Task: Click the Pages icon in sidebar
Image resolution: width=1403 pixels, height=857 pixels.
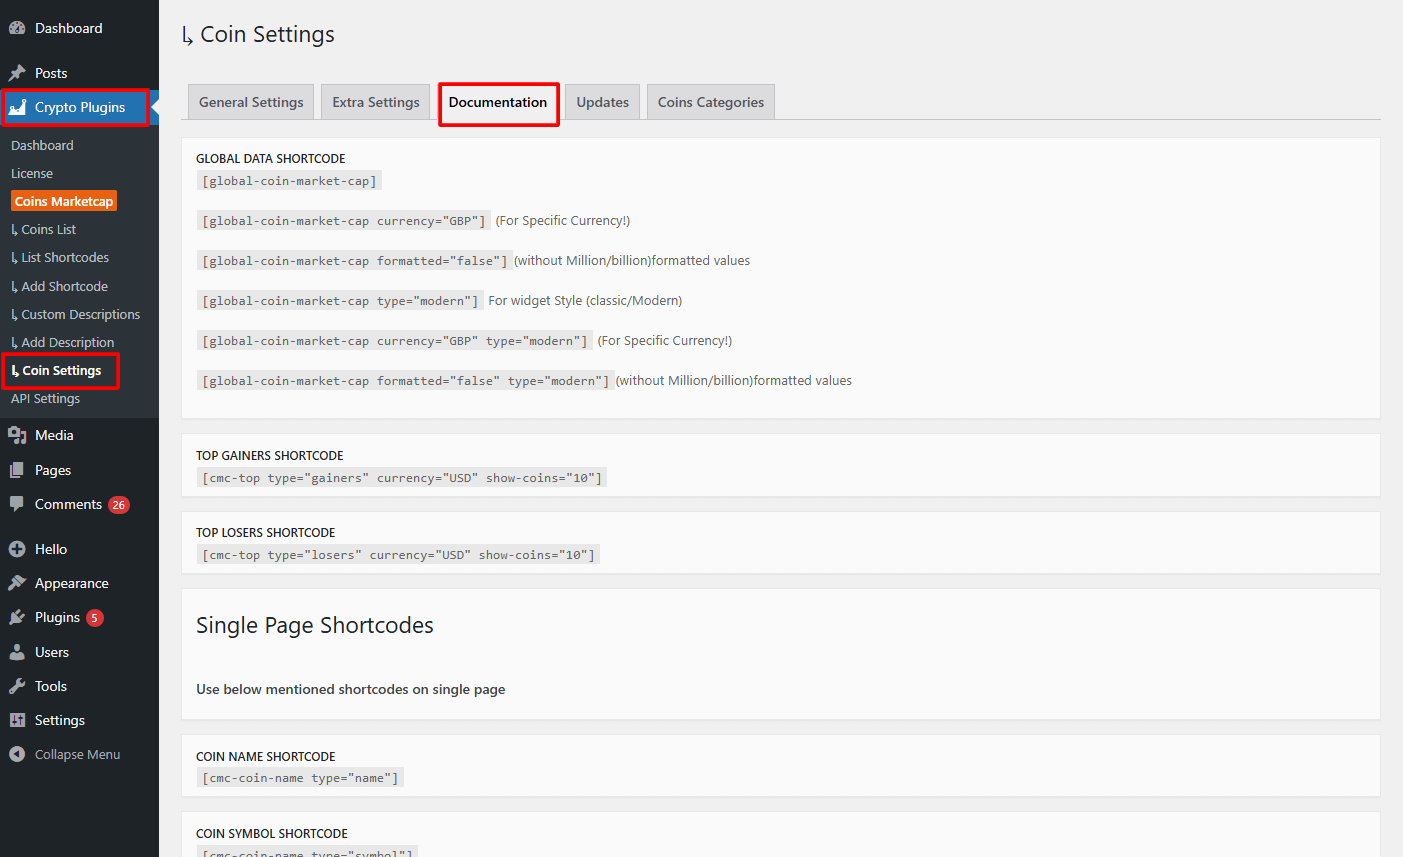Action: click(17, 470)
